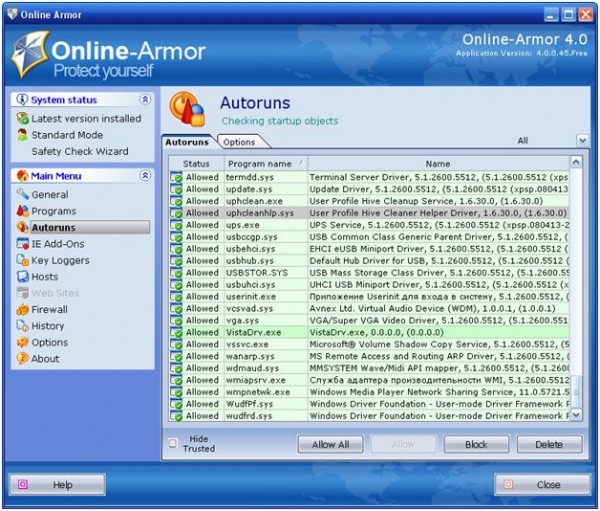Click the Main Menu header icon
Screen dimensions: 600x511
[23, 176]
